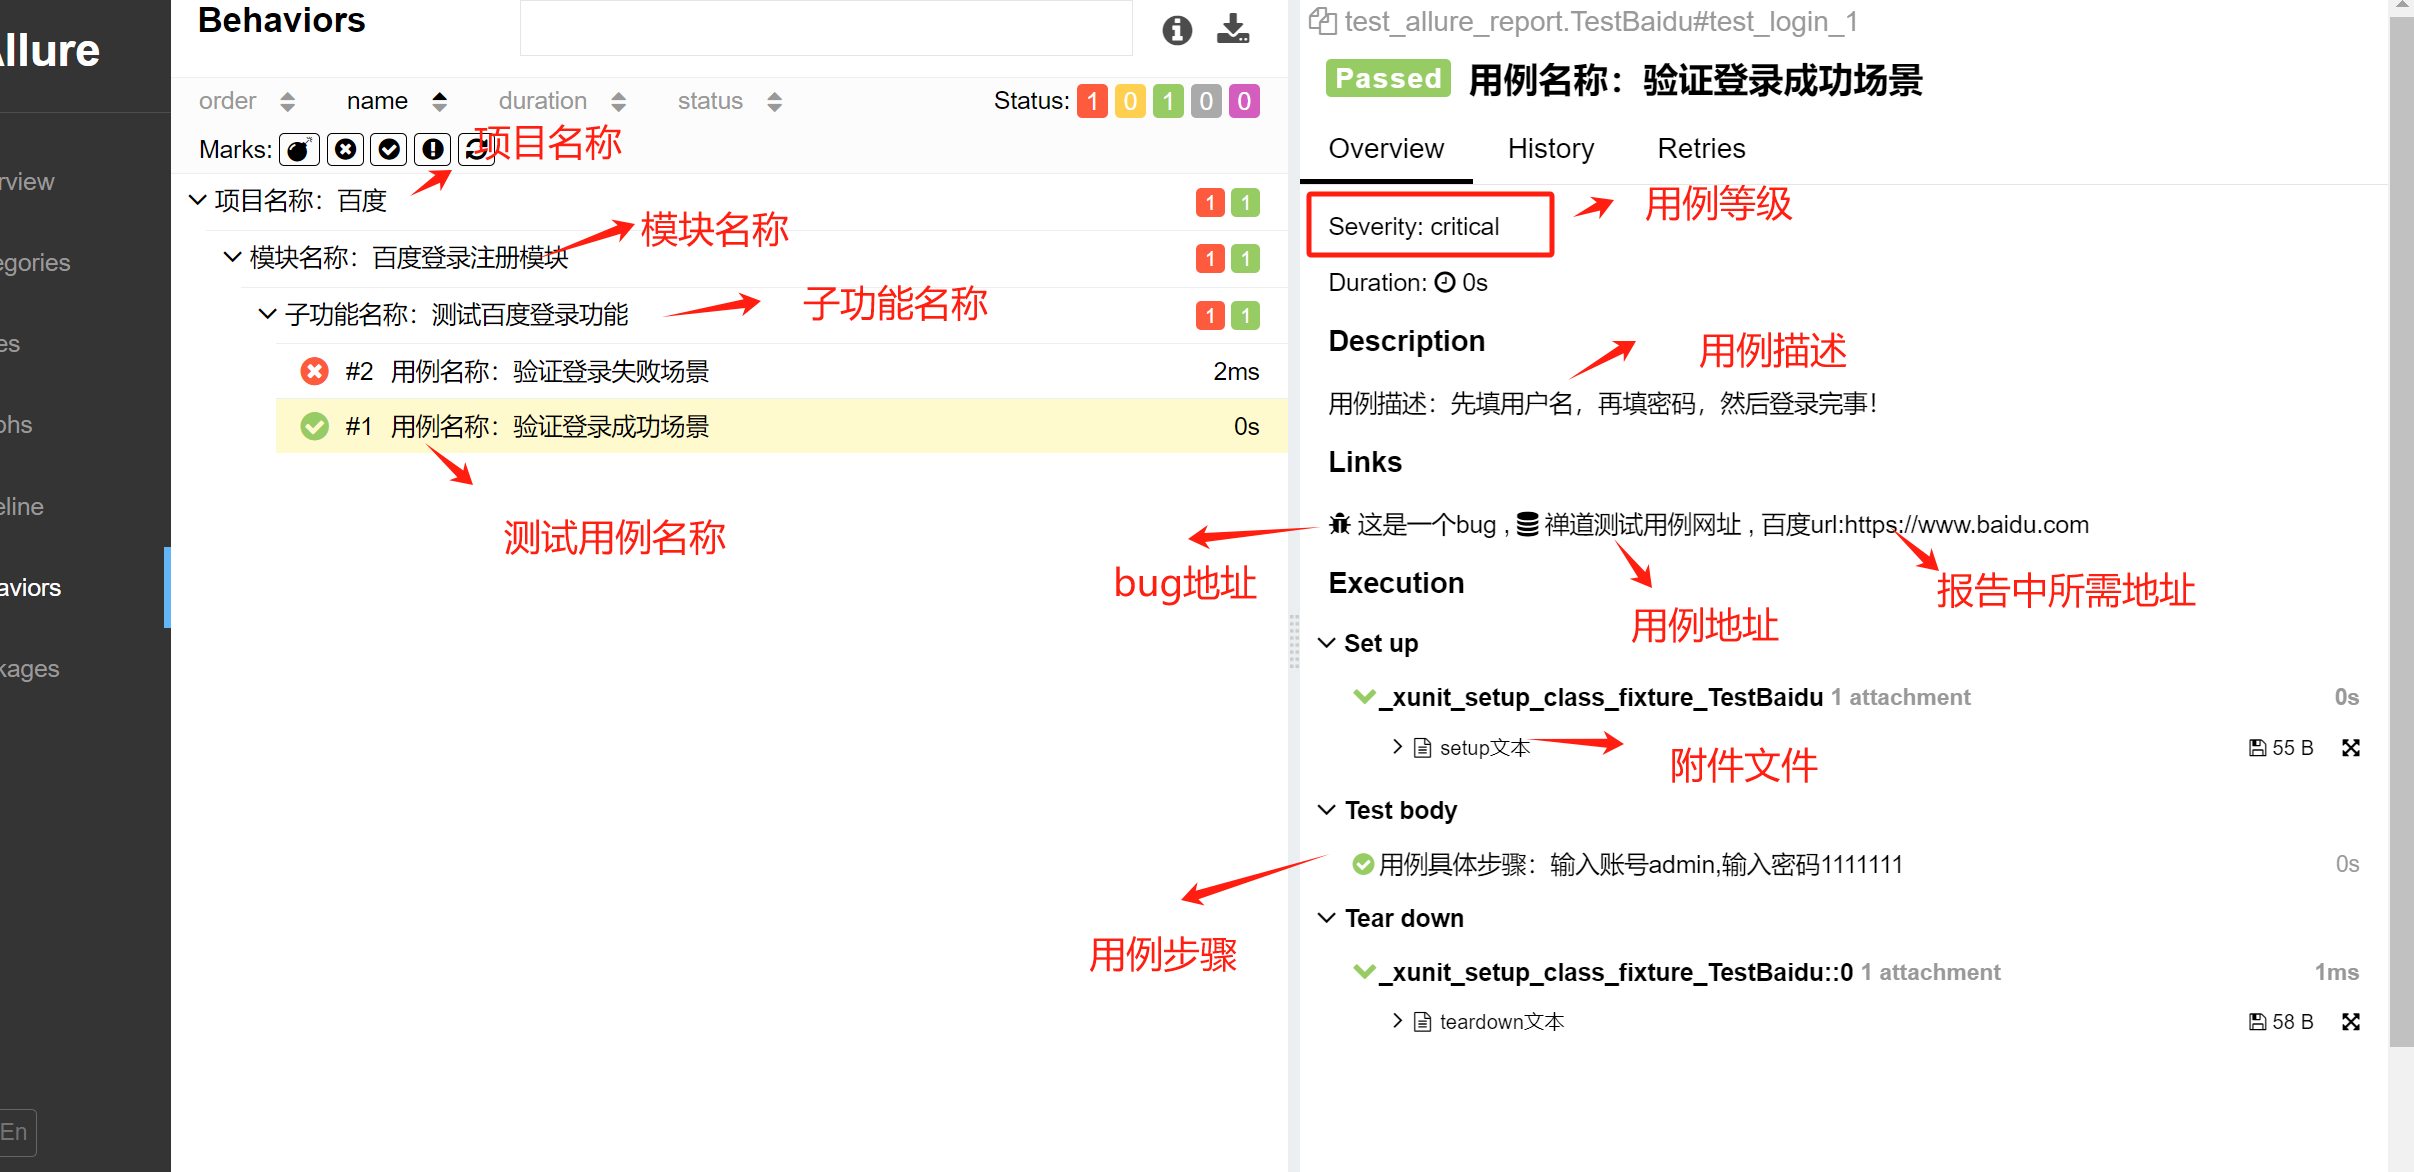Toggle the passed tests mark filter

pos(389,149)
